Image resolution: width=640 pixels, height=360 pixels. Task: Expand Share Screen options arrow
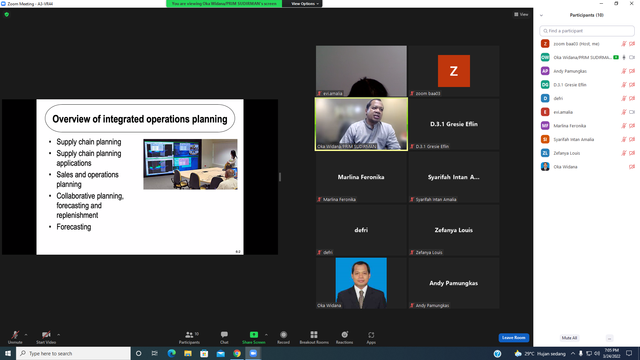pyautogui.click(x=267, y=335)
